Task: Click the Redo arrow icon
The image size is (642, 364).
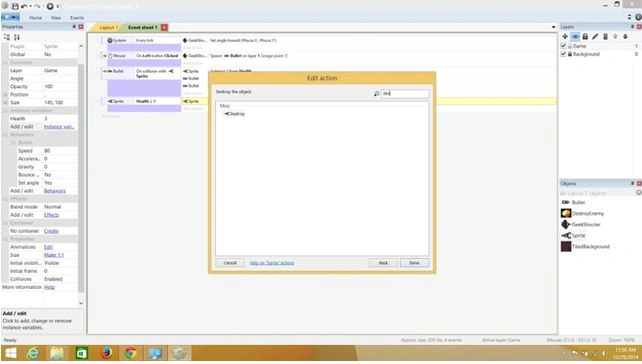Action: pos(37,6)
